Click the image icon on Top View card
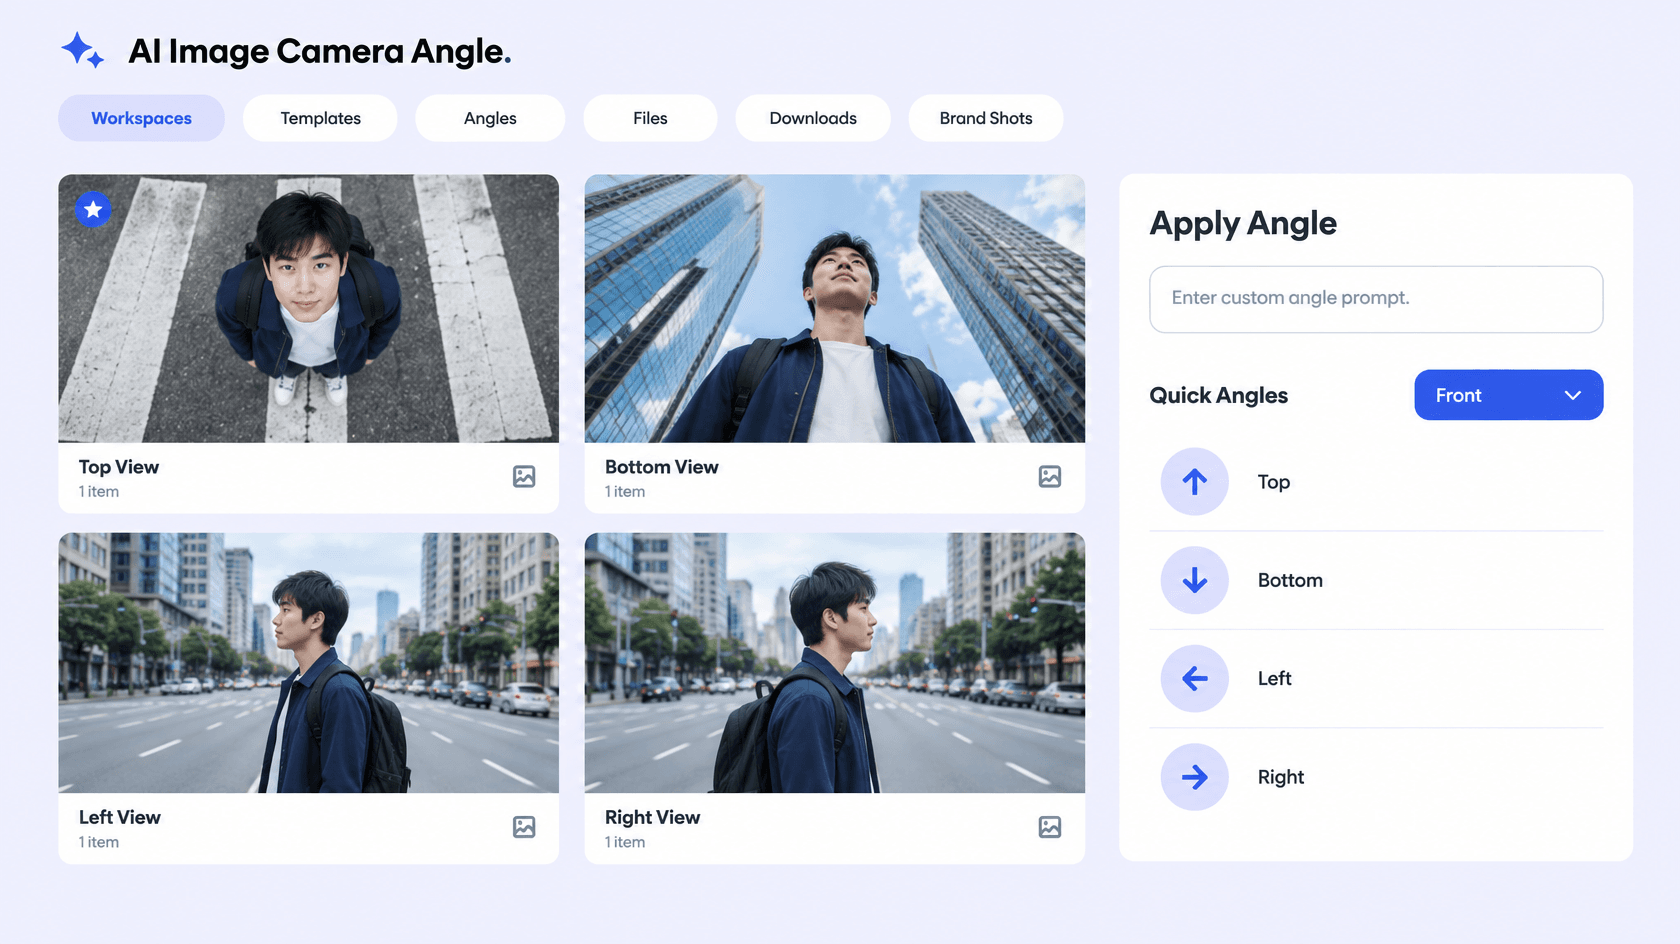Screen dimensions: 1680x944 524,477
